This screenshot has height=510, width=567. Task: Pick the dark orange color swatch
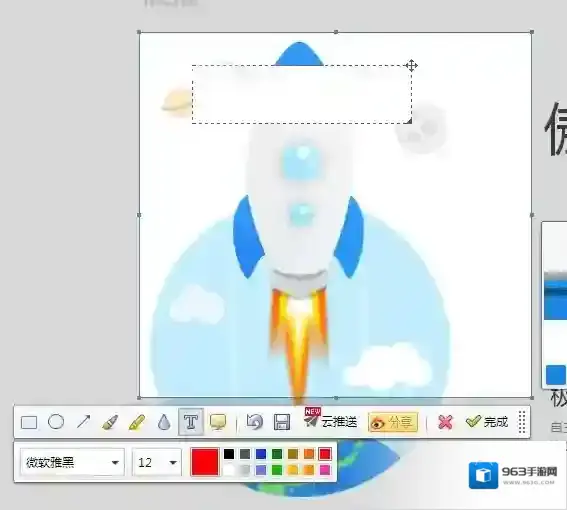309,454
